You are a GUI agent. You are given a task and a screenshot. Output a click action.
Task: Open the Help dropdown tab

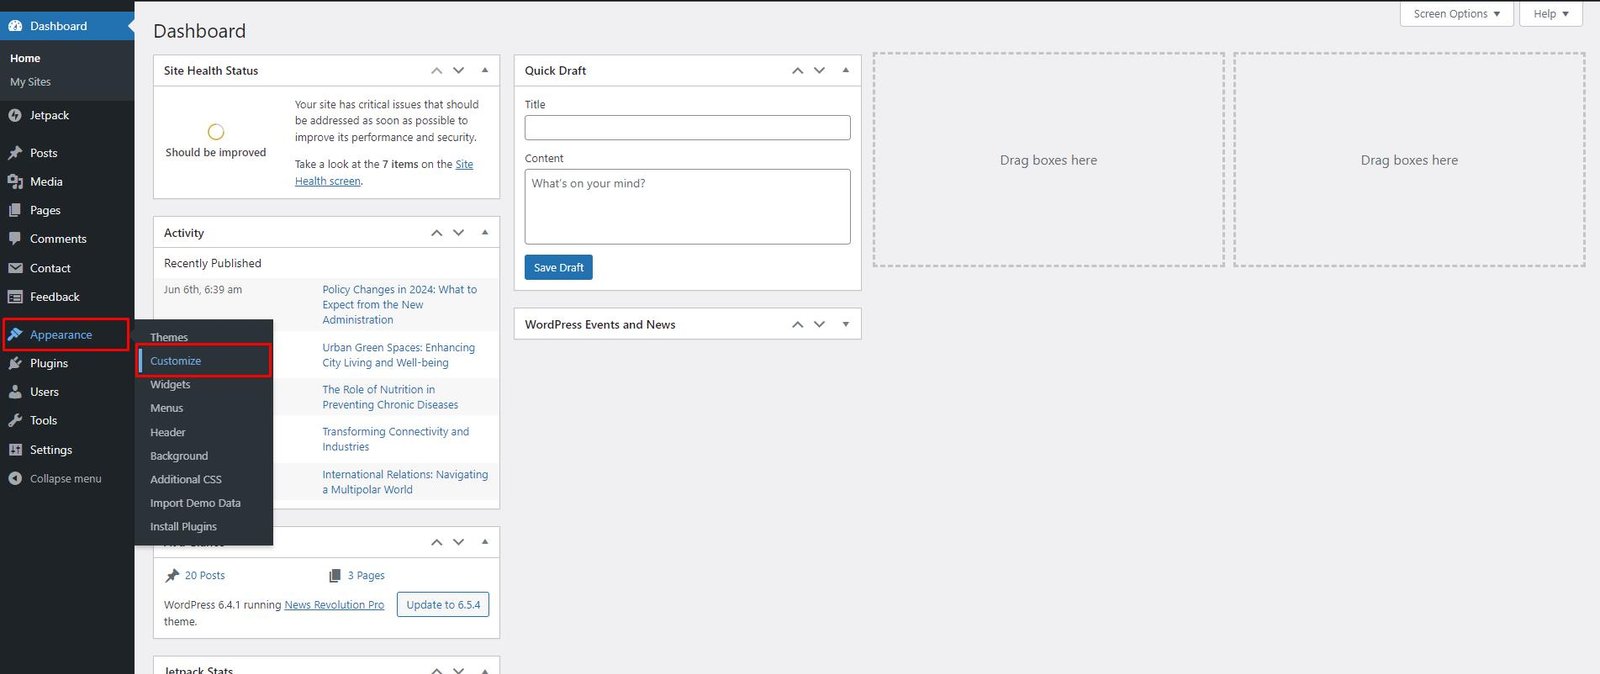tap(1551, 14)
